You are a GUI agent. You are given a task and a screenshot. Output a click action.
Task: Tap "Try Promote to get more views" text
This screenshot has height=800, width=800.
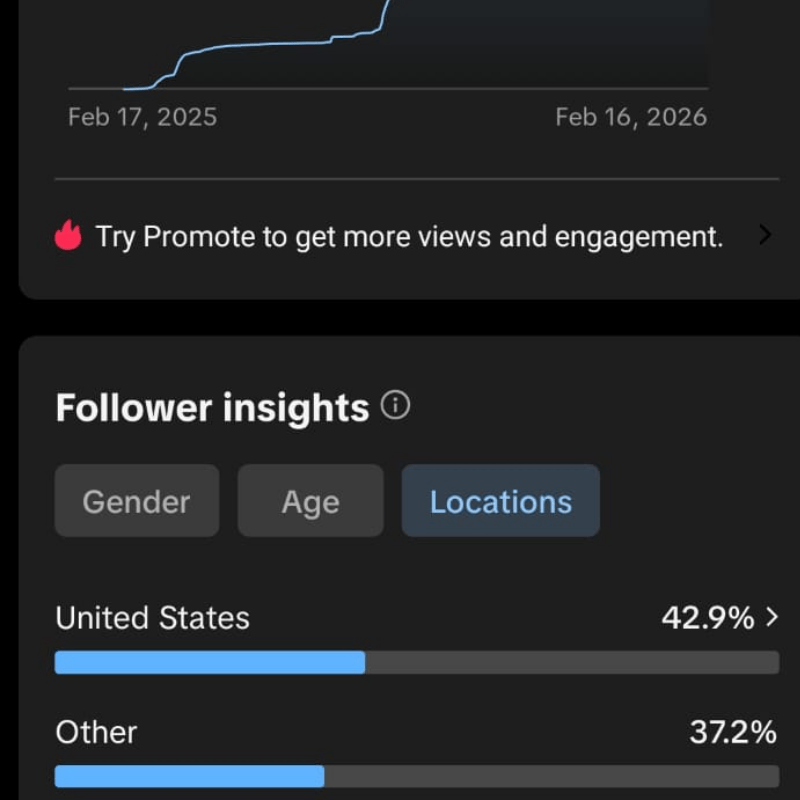pyautogui.click(x=409, y=237)
